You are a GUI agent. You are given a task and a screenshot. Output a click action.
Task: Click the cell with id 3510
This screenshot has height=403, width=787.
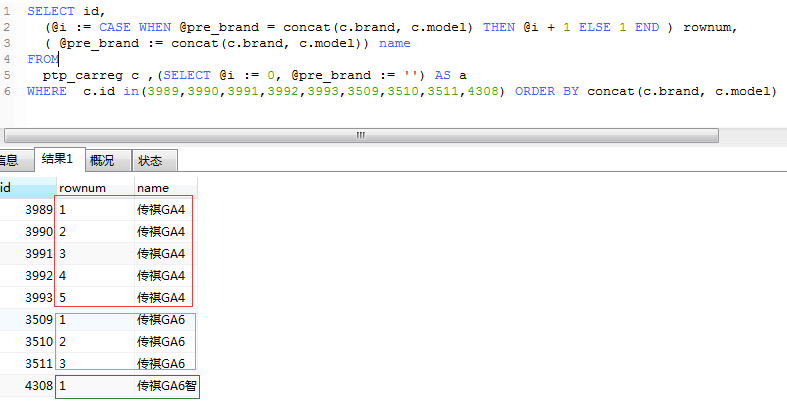coord(28,342)
